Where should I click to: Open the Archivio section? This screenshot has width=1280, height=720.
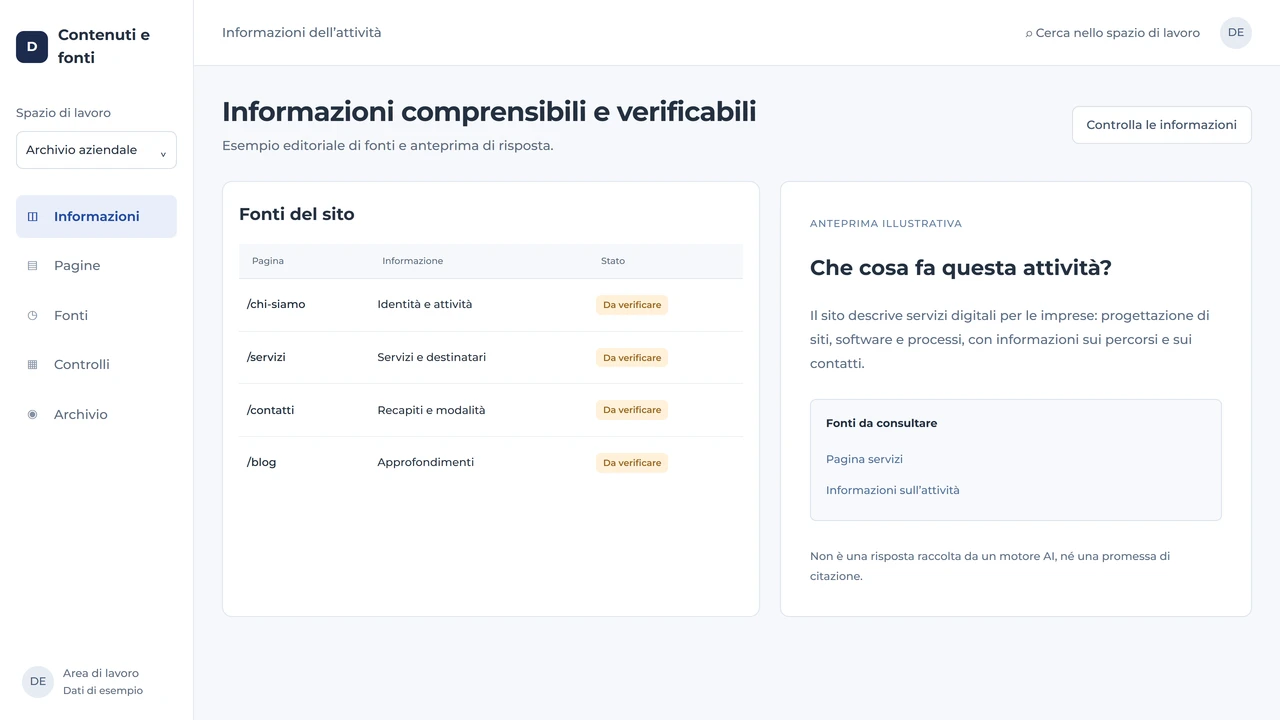coord(81,414)
